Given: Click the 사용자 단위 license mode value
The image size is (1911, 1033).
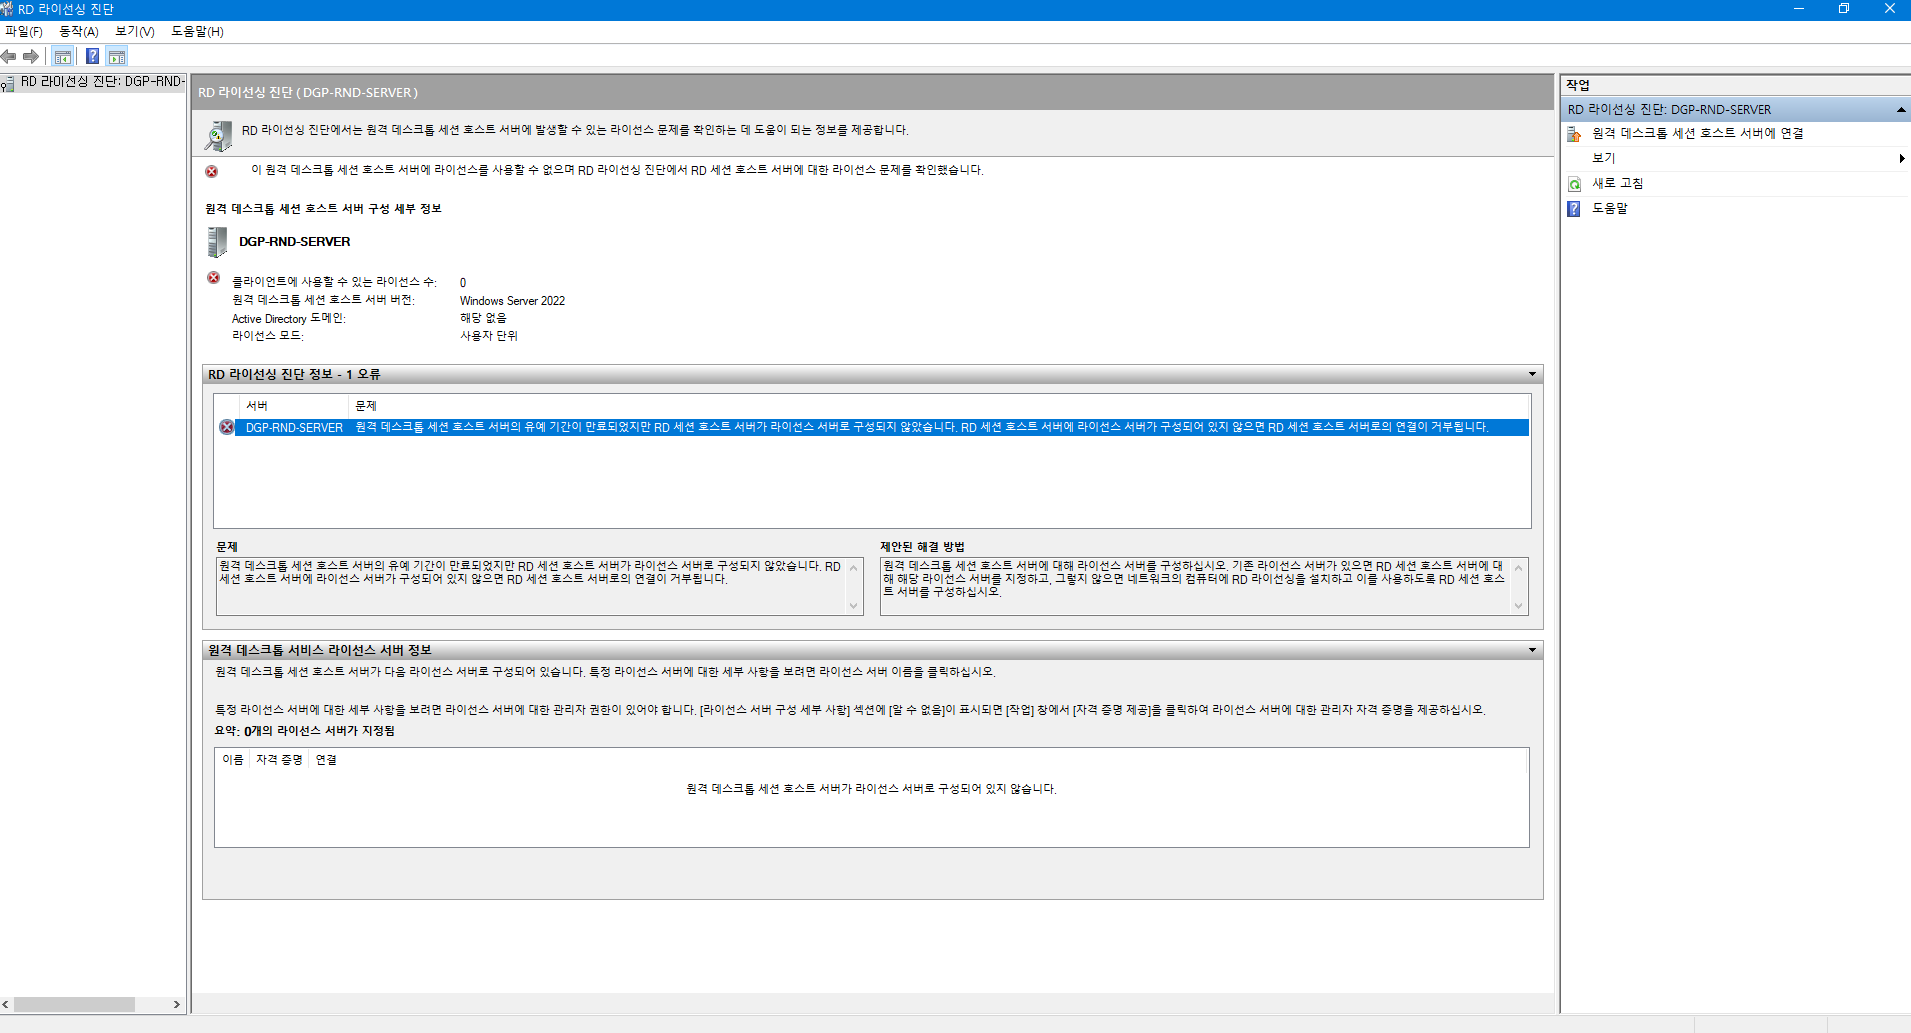Looking at the screenshot, I should point(489,336).
